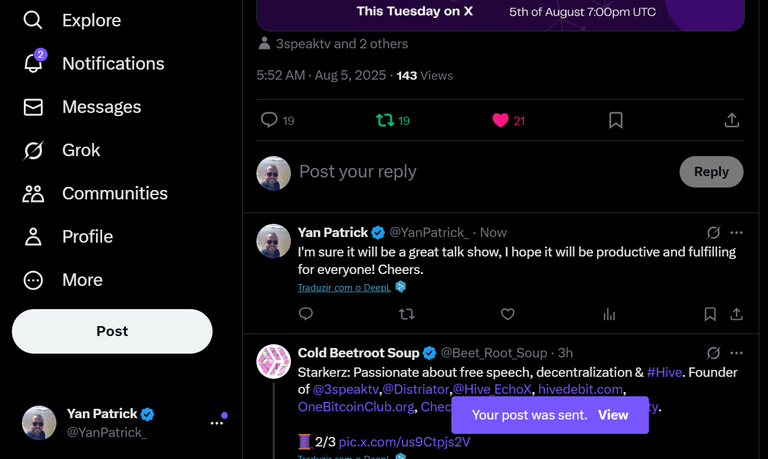
Task: Open Explore from the sidebar
Action: tap(72, 21)
